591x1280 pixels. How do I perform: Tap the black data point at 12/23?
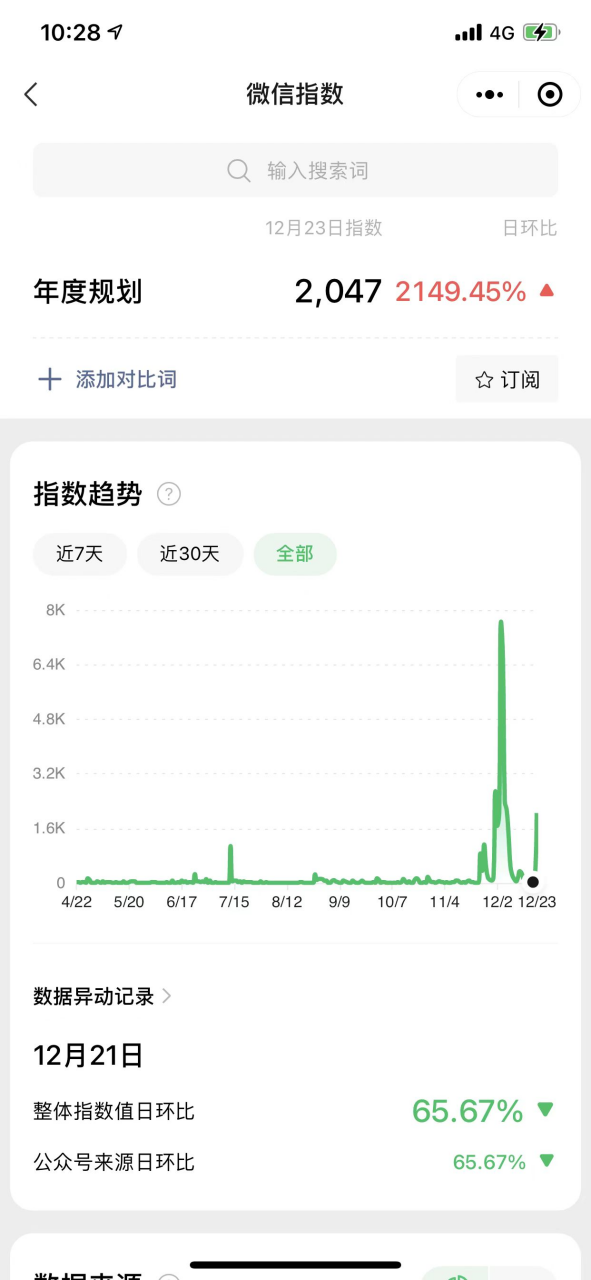(533, 882)
